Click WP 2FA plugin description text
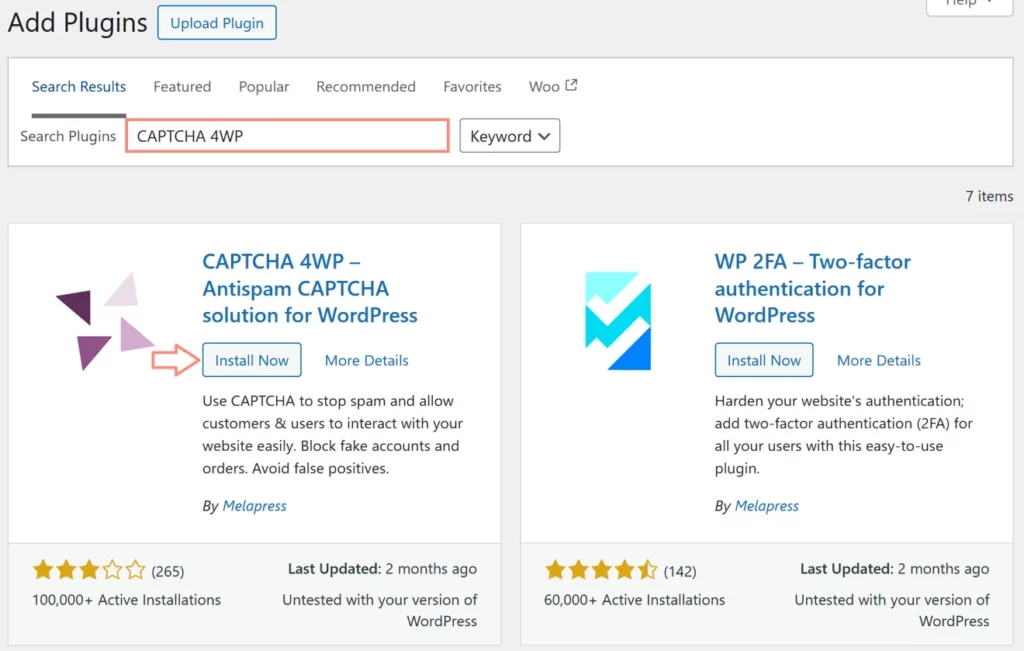 coord(844,434)
